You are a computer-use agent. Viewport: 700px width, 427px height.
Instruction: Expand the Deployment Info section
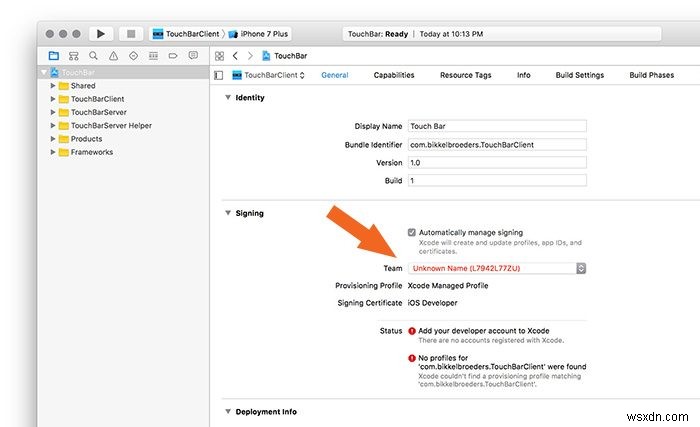click(x=227, y=411)
